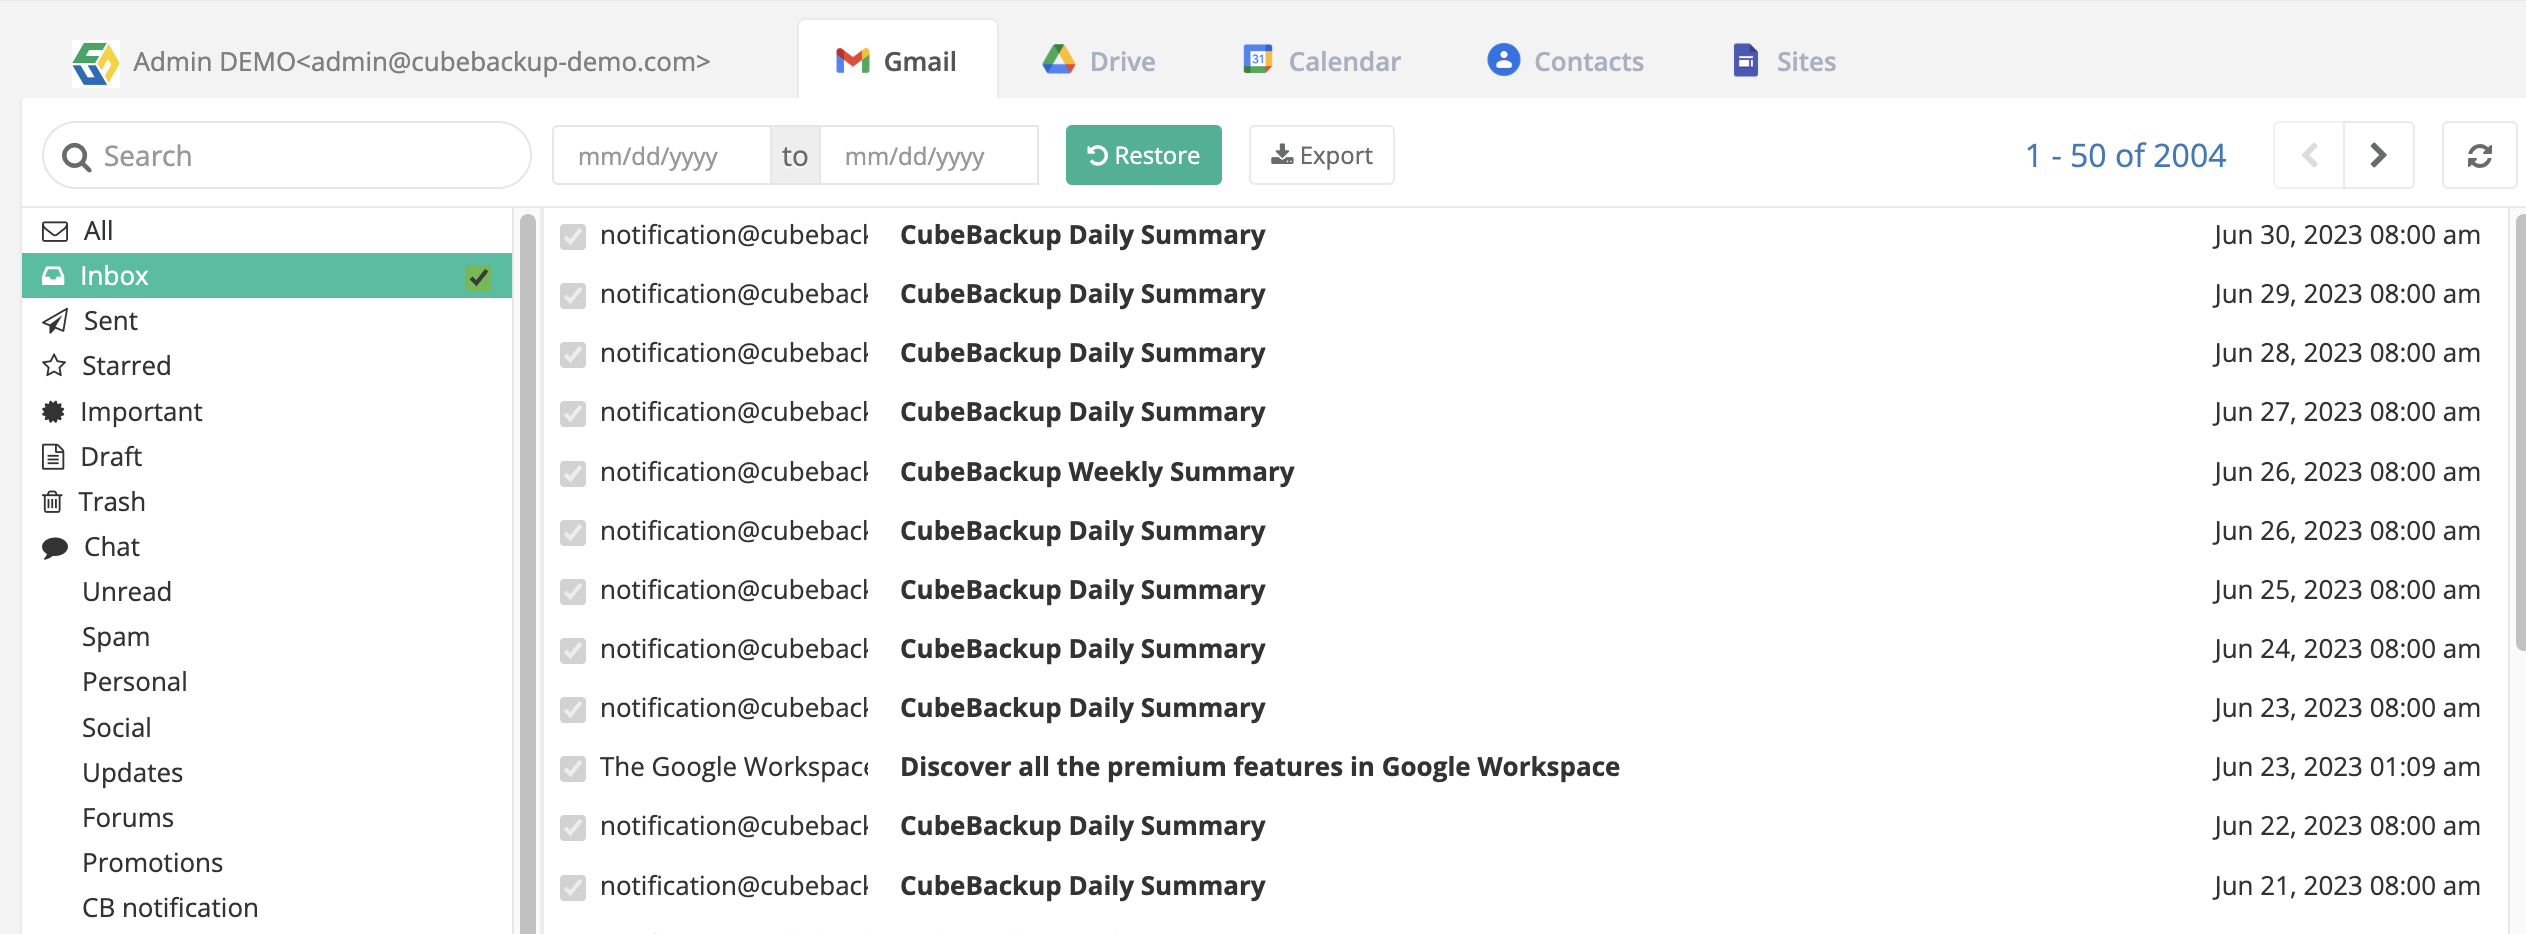2526x934 pixels.
Task: Click the Export button
Action: pos(1321,155)
